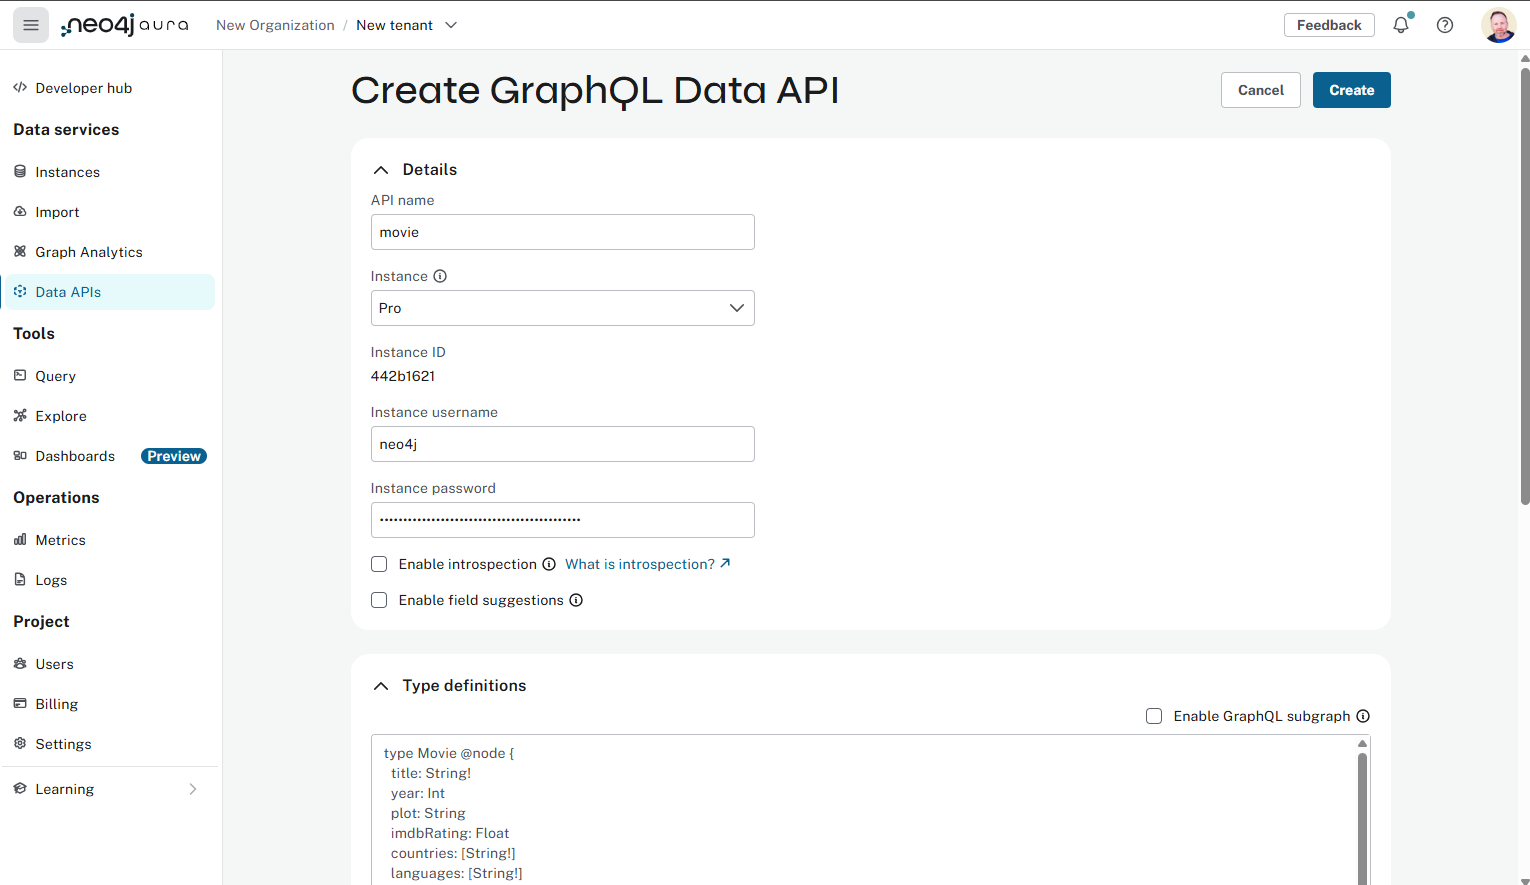
Task: Focus the Instance password field
Action: pos(562,520)
